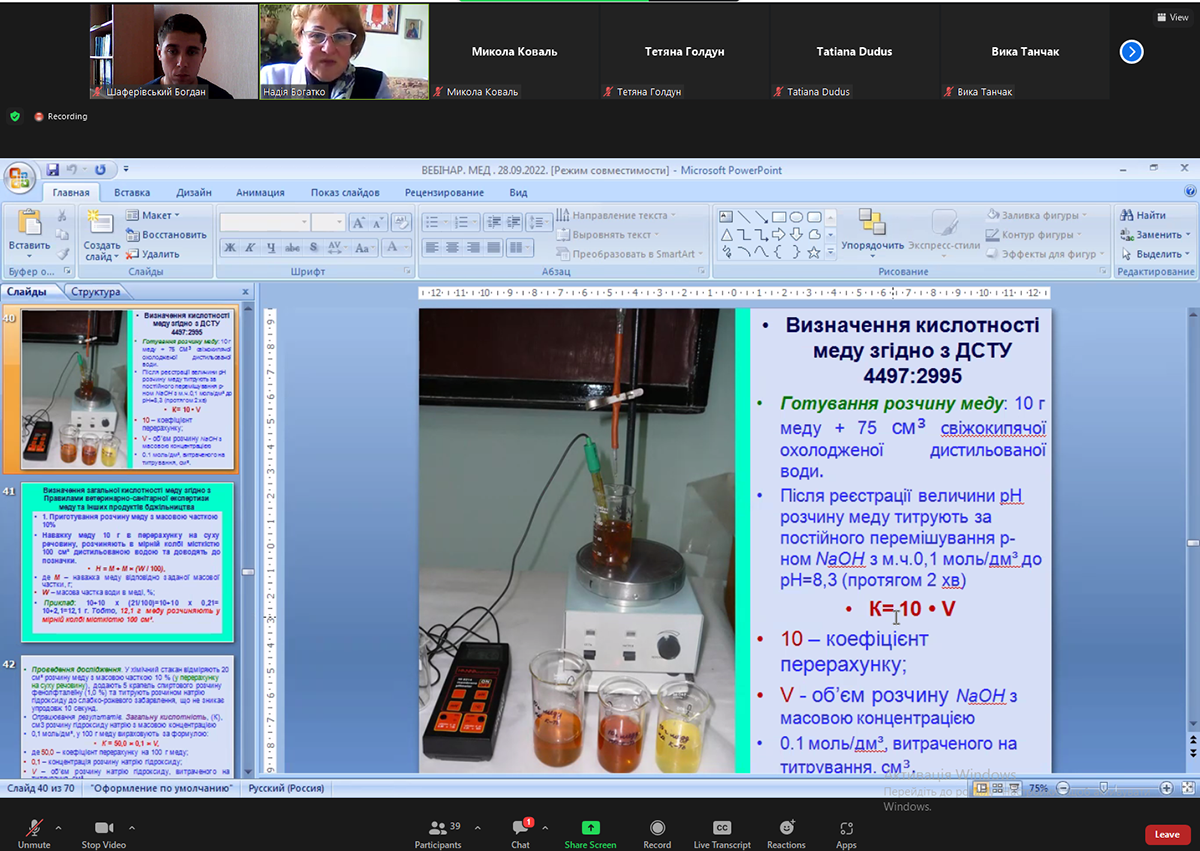Click the Save icon in quick access toolbar

click(52, 170)
